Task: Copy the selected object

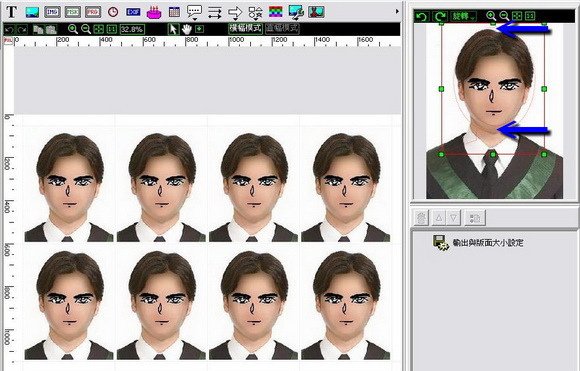Action: (x=38, y=29)
